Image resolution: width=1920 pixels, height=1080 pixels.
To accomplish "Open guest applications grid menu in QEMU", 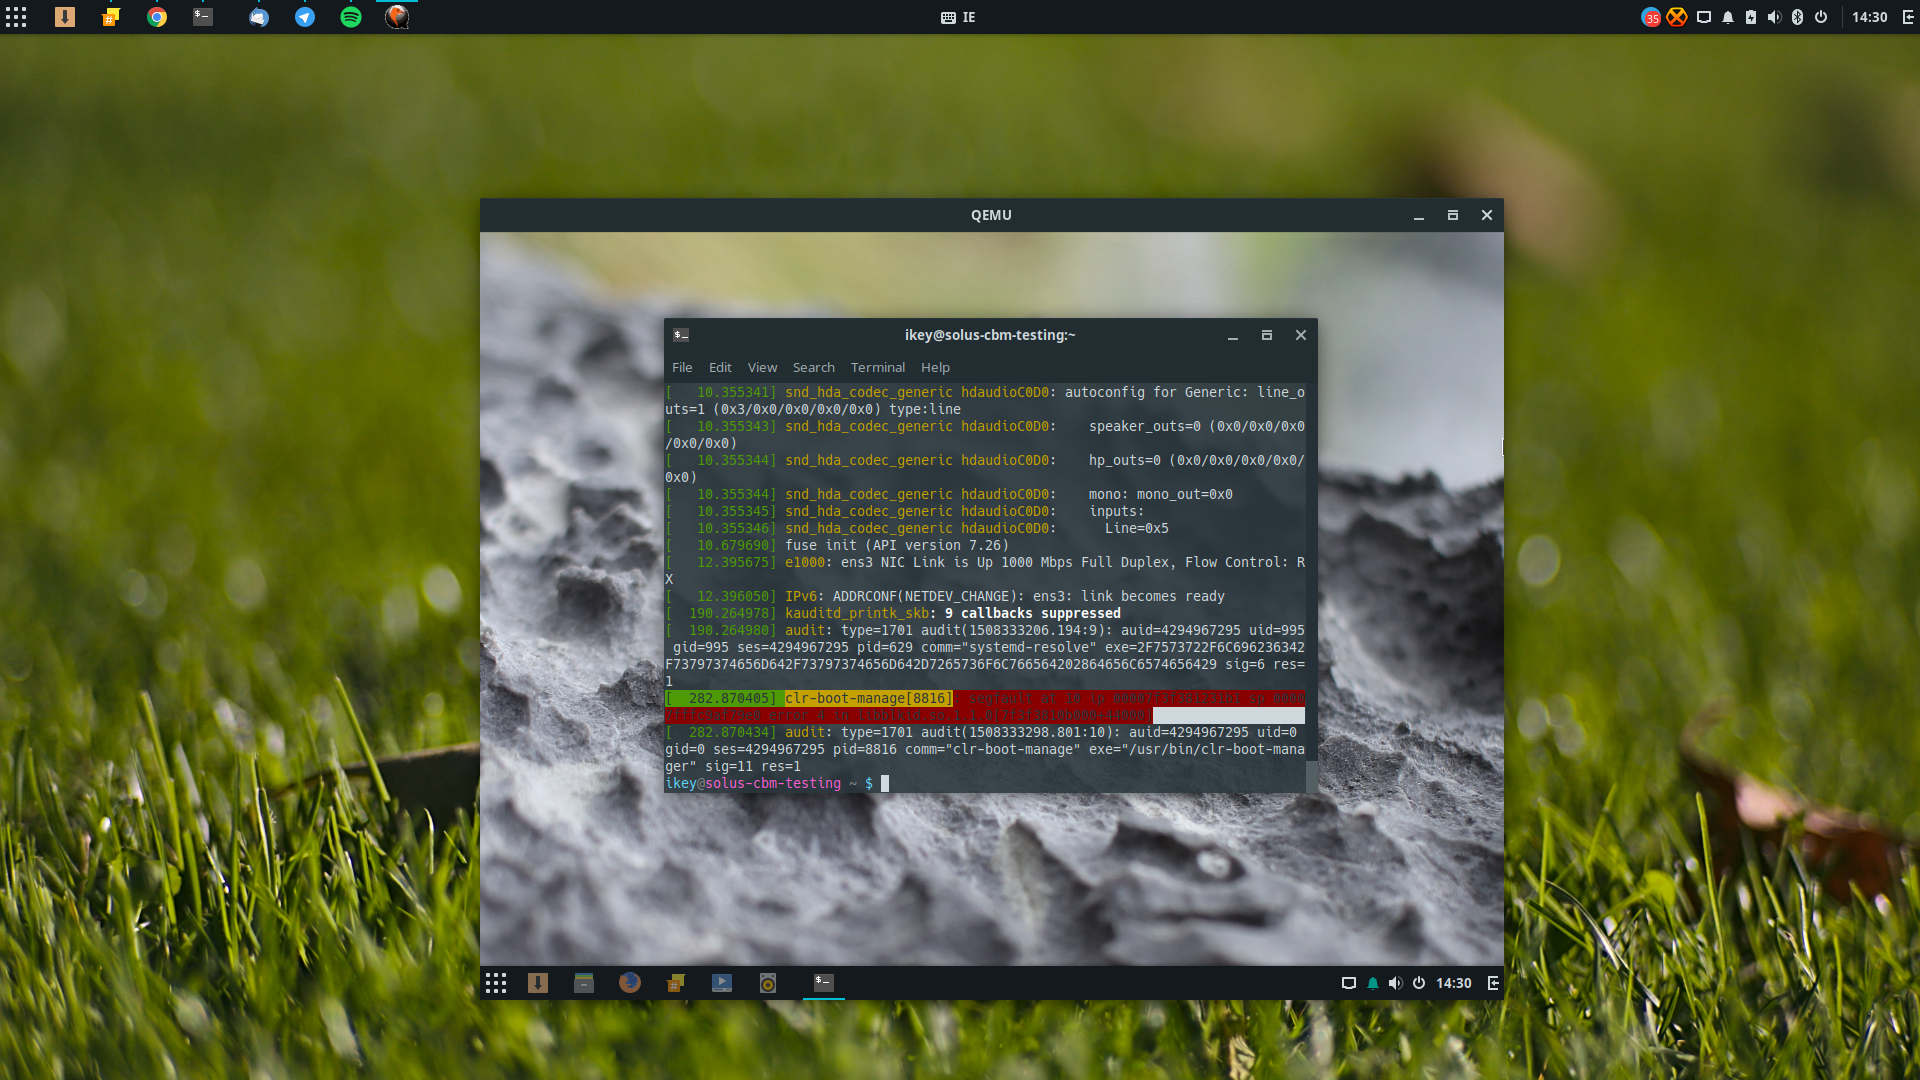I will pos(496,983).
